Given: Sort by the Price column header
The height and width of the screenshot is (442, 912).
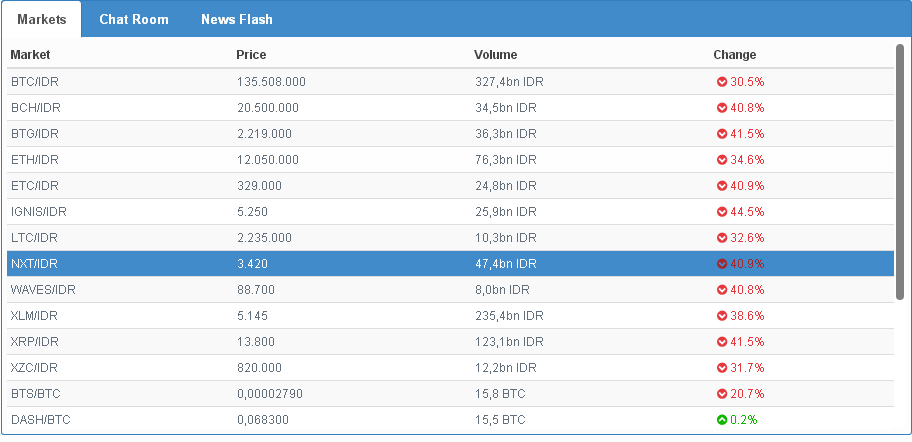Looking at the screenshot, I should (x=251, y=55).
